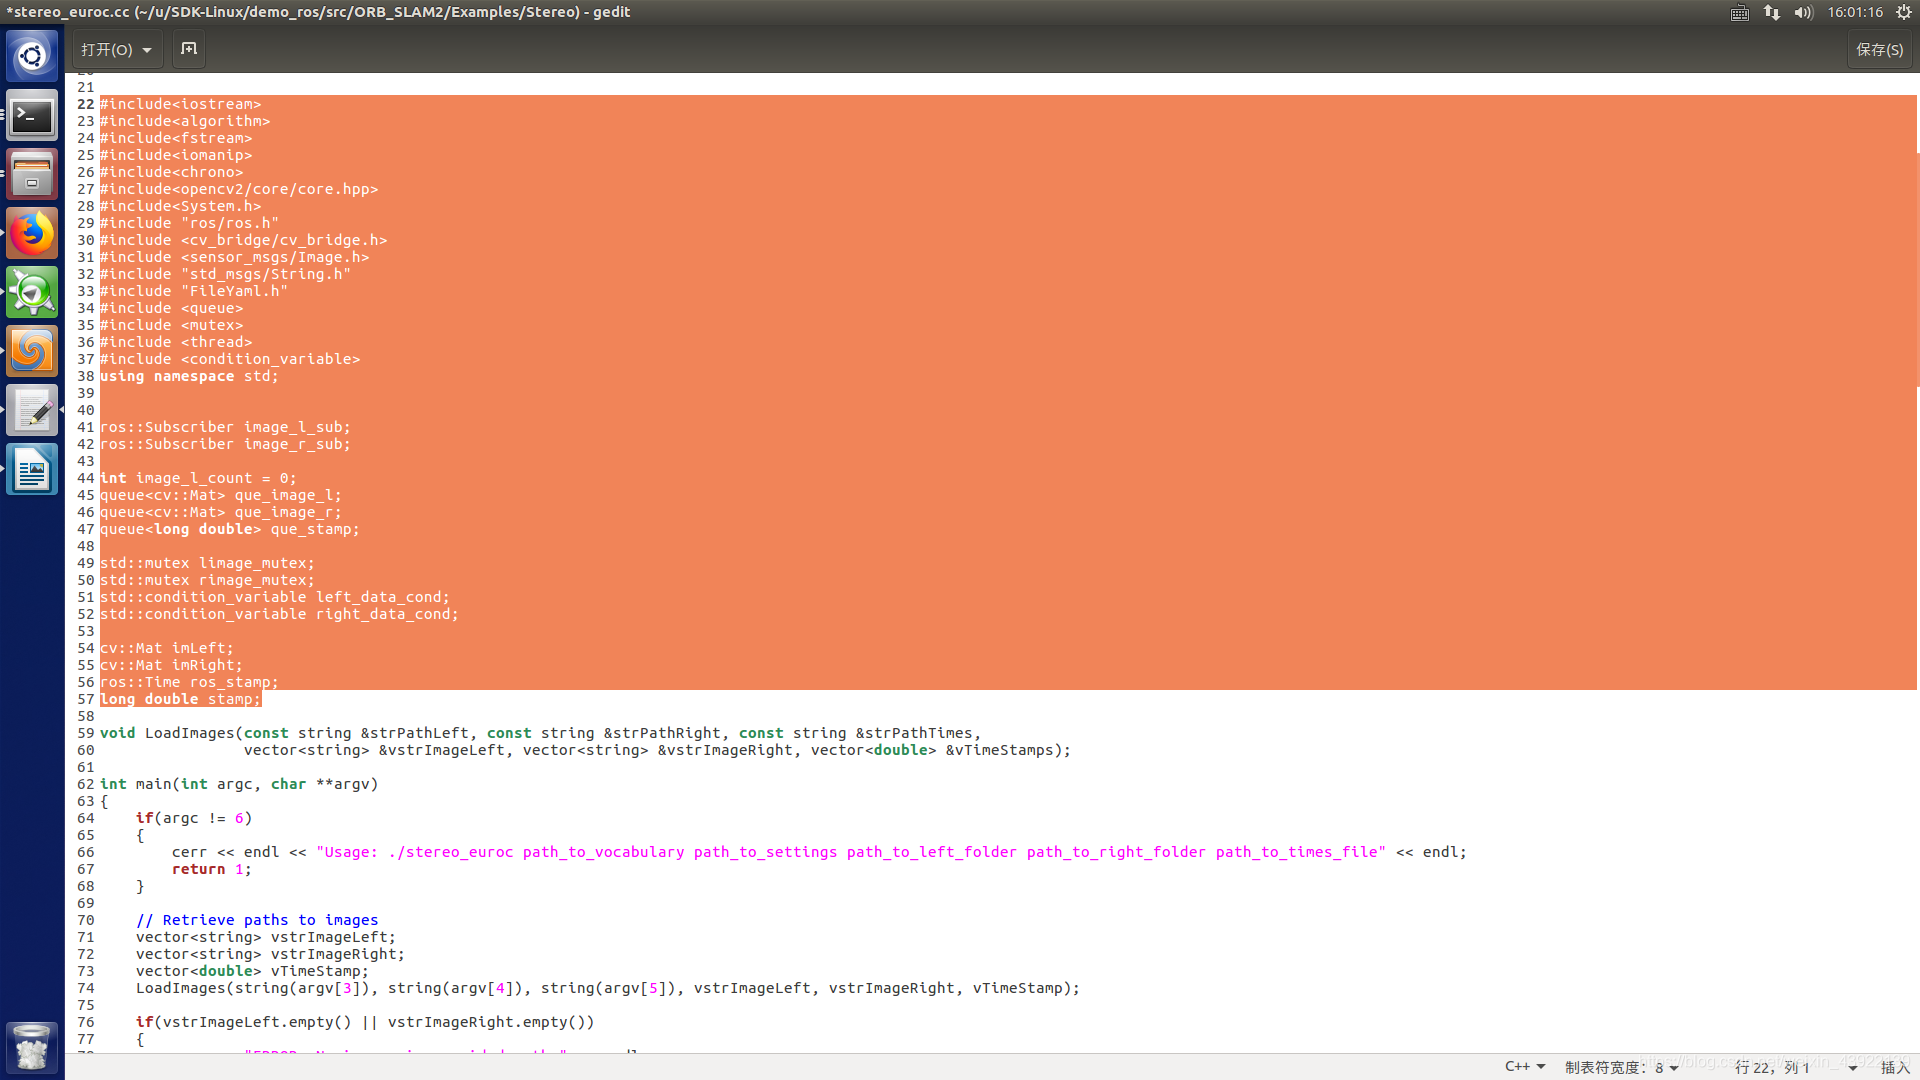Open network connection indicator

(1772, 12)
